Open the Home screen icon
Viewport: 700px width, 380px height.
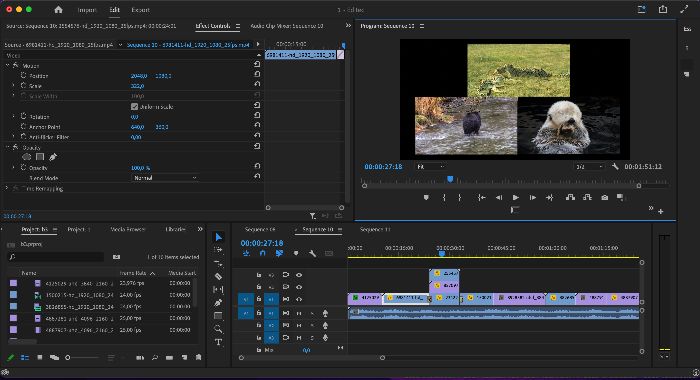58,10
